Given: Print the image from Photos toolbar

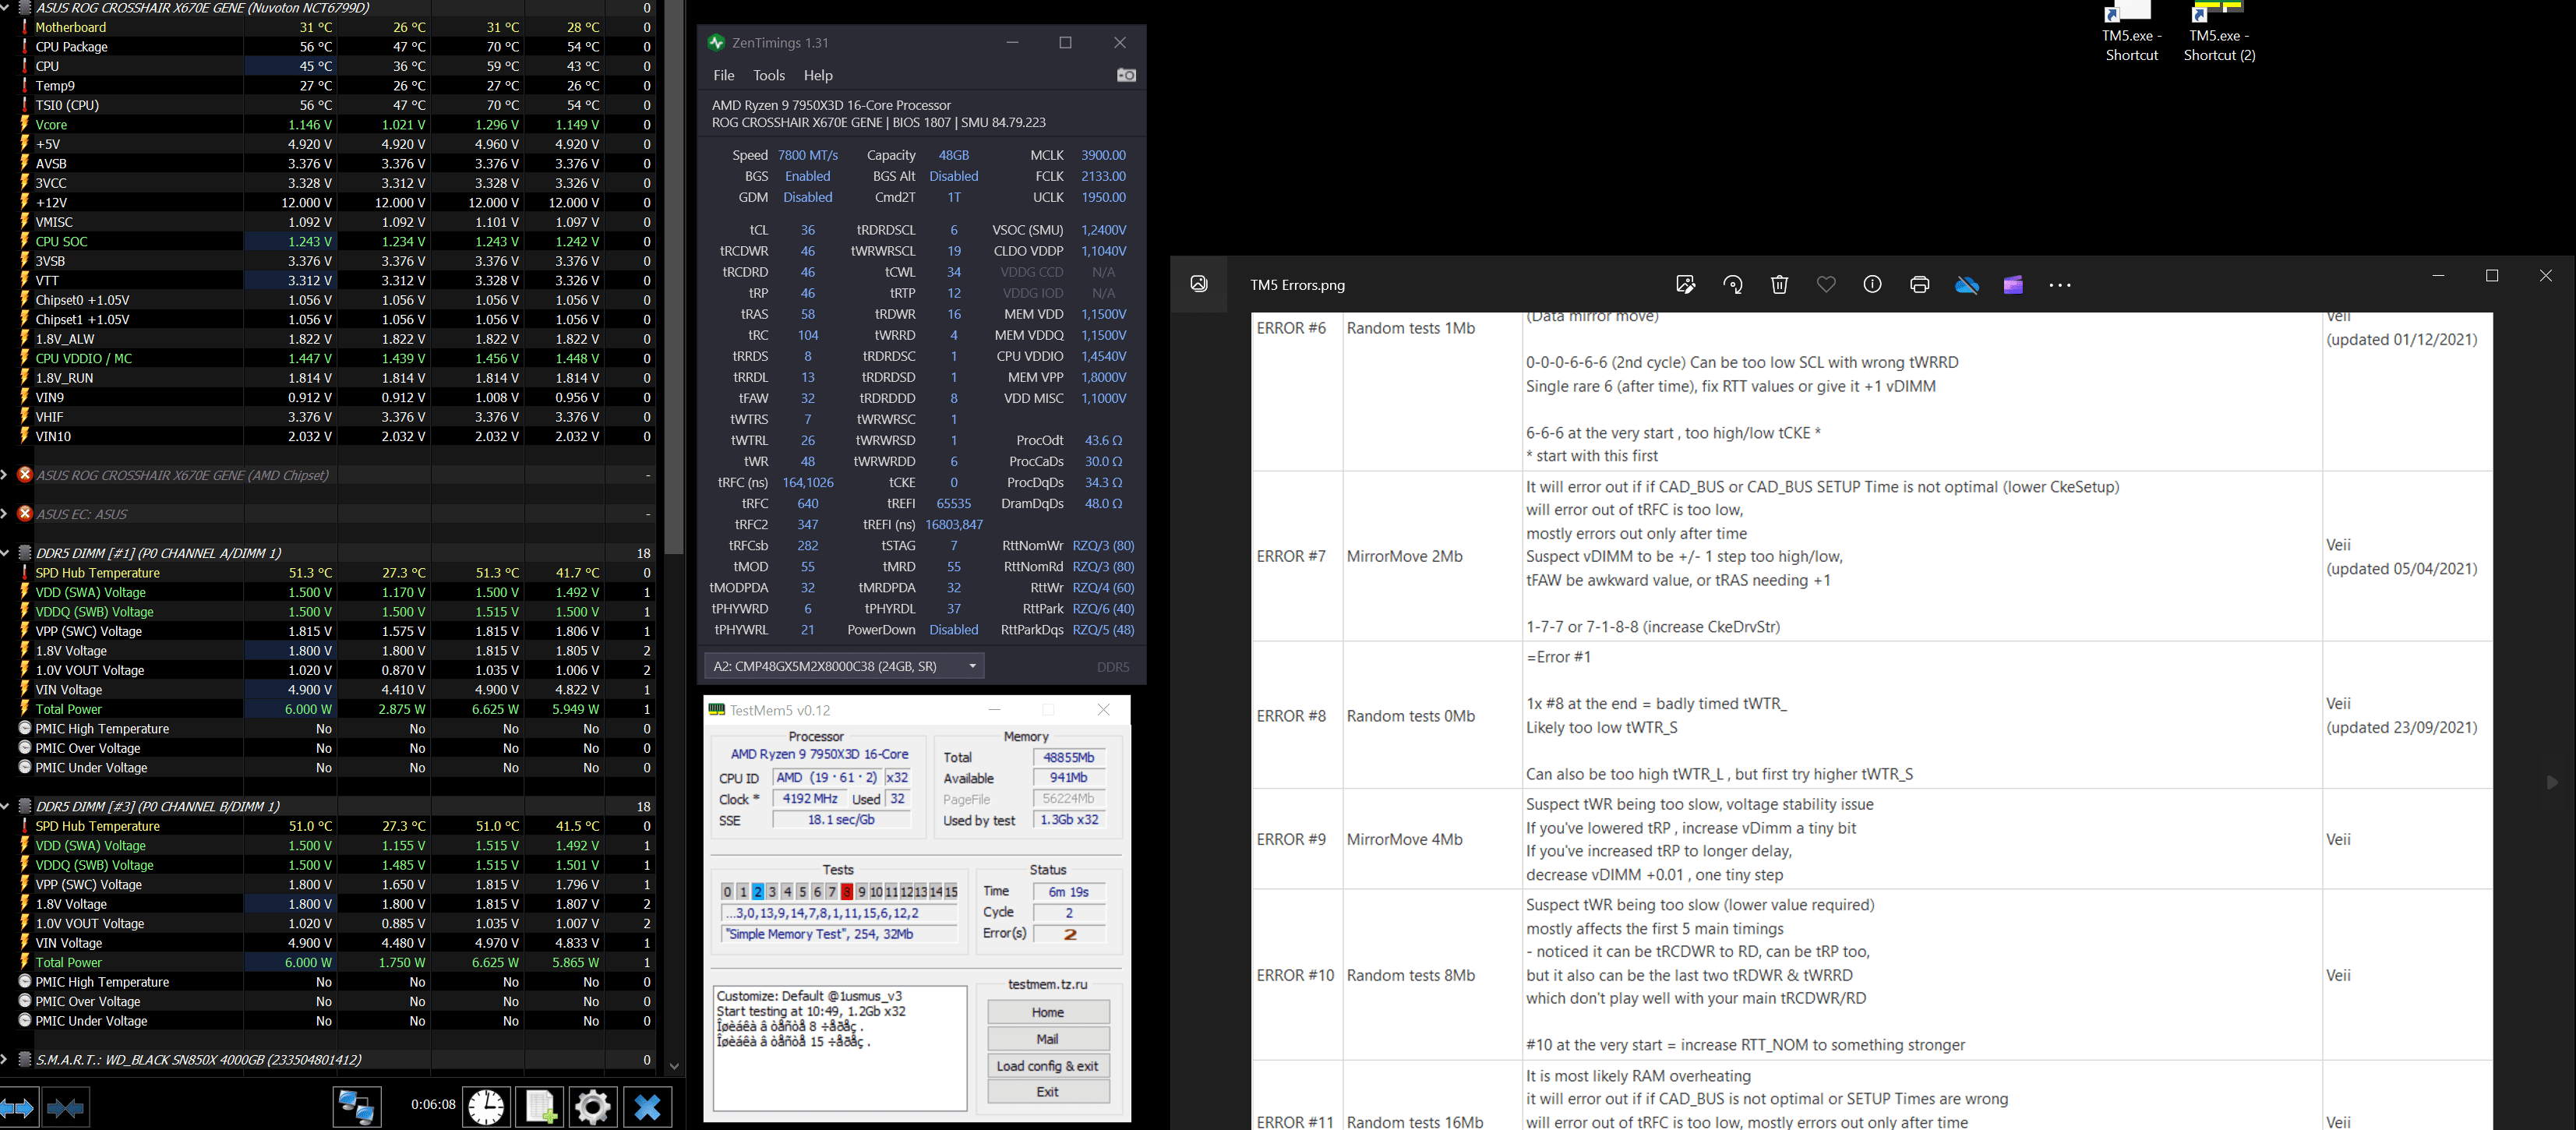Looking at the screenshot, I should pyautogui.click(x=1919, y=284).
